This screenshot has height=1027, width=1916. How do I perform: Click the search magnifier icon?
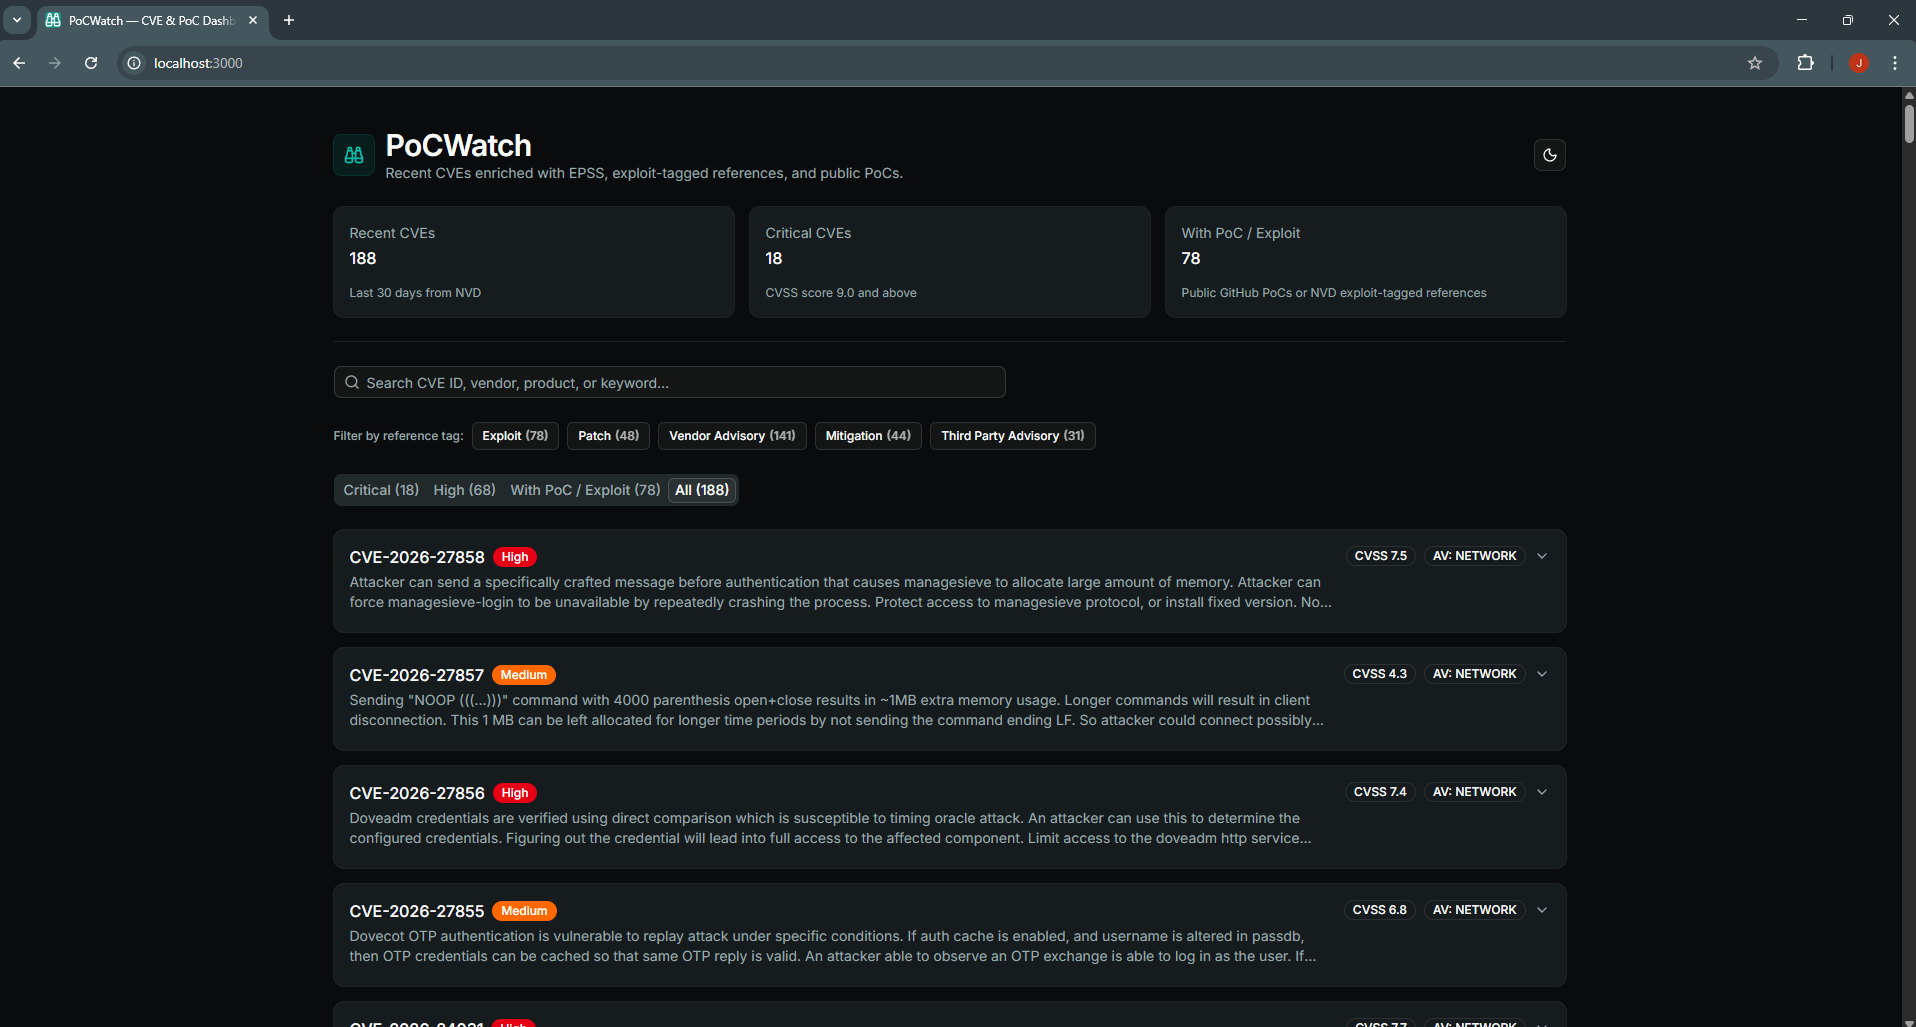coord(352,382)
